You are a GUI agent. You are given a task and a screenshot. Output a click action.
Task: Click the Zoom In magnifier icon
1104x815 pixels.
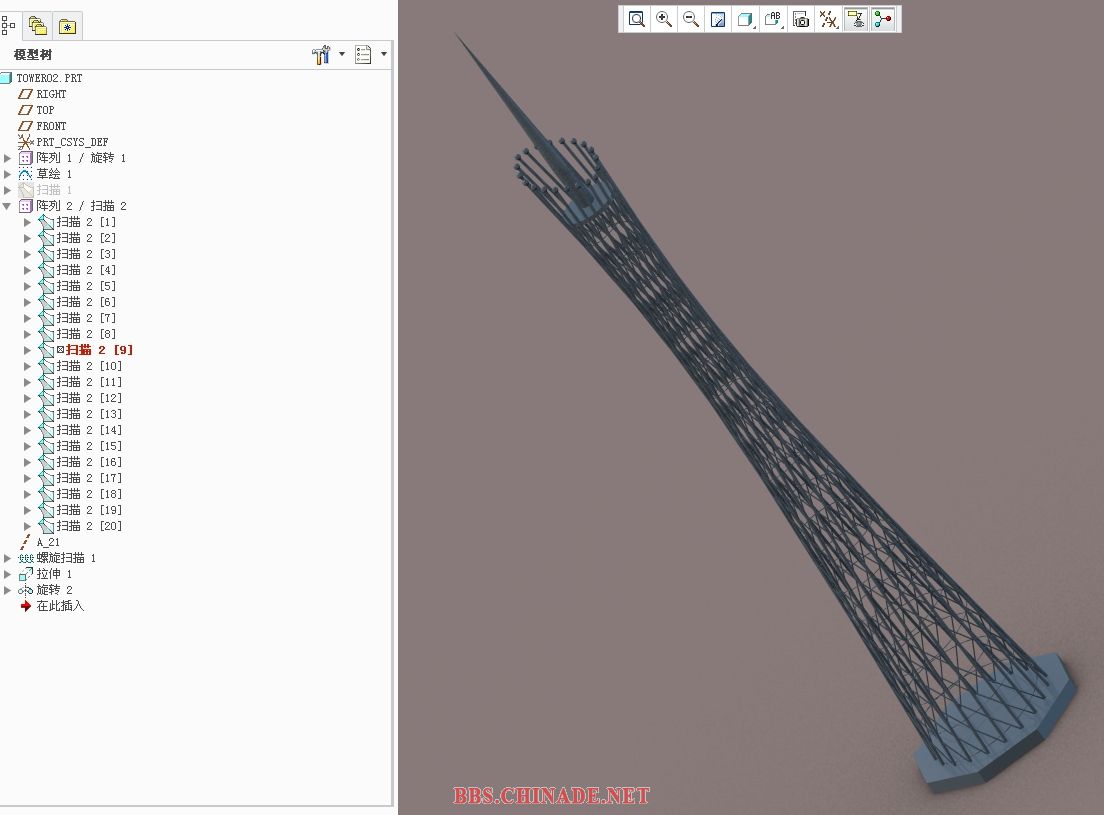[664, 19]
